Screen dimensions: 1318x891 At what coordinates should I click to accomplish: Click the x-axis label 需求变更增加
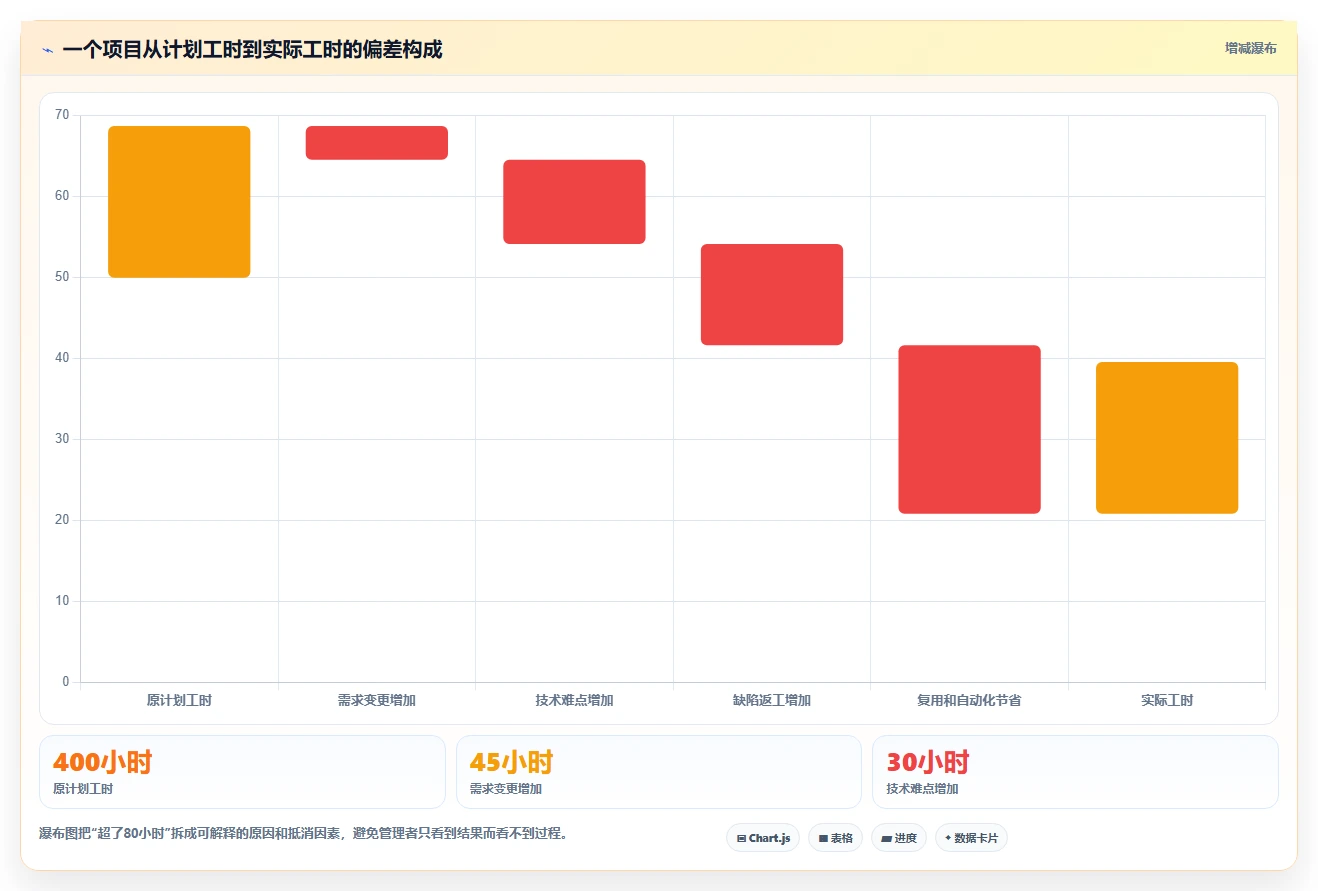[x=377, y=701]
